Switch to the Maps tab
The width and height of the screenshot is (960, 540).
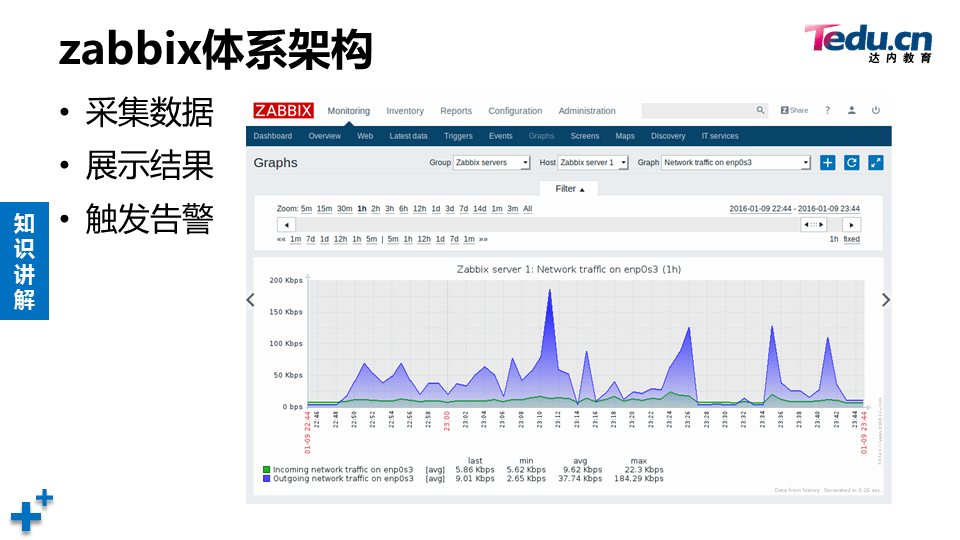[x=624, y=136]
